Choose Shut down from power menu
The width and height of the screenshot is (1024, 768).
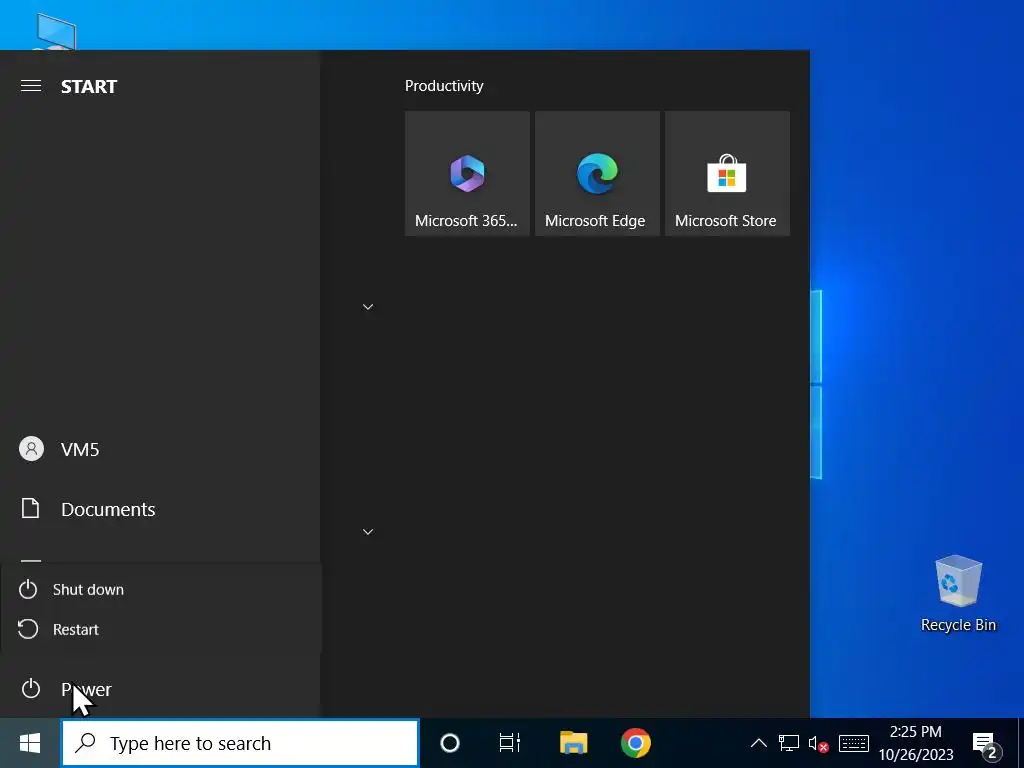point(161,590)
